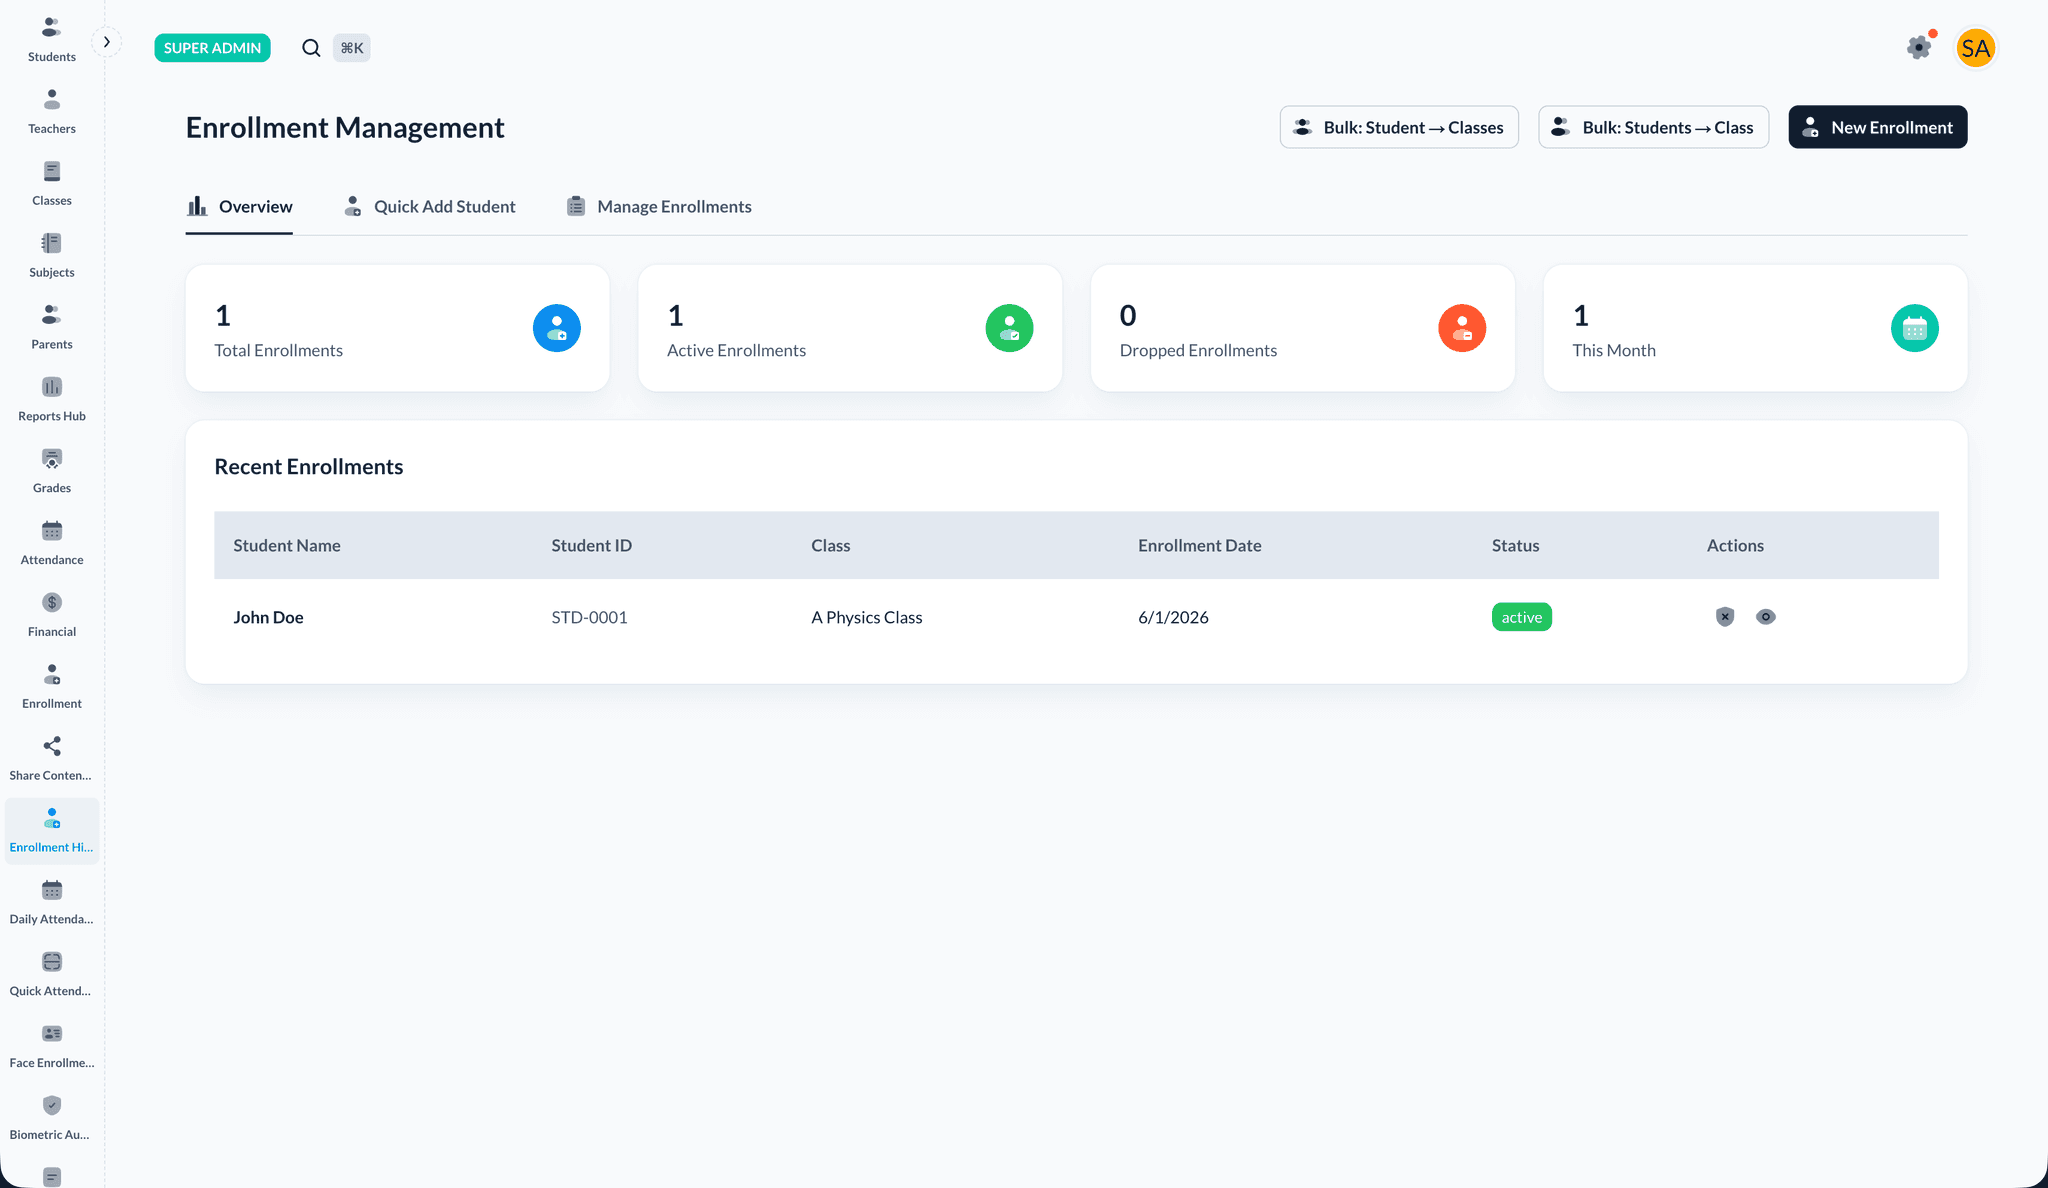Open Parents sidebar section

[x=52, y=328]
